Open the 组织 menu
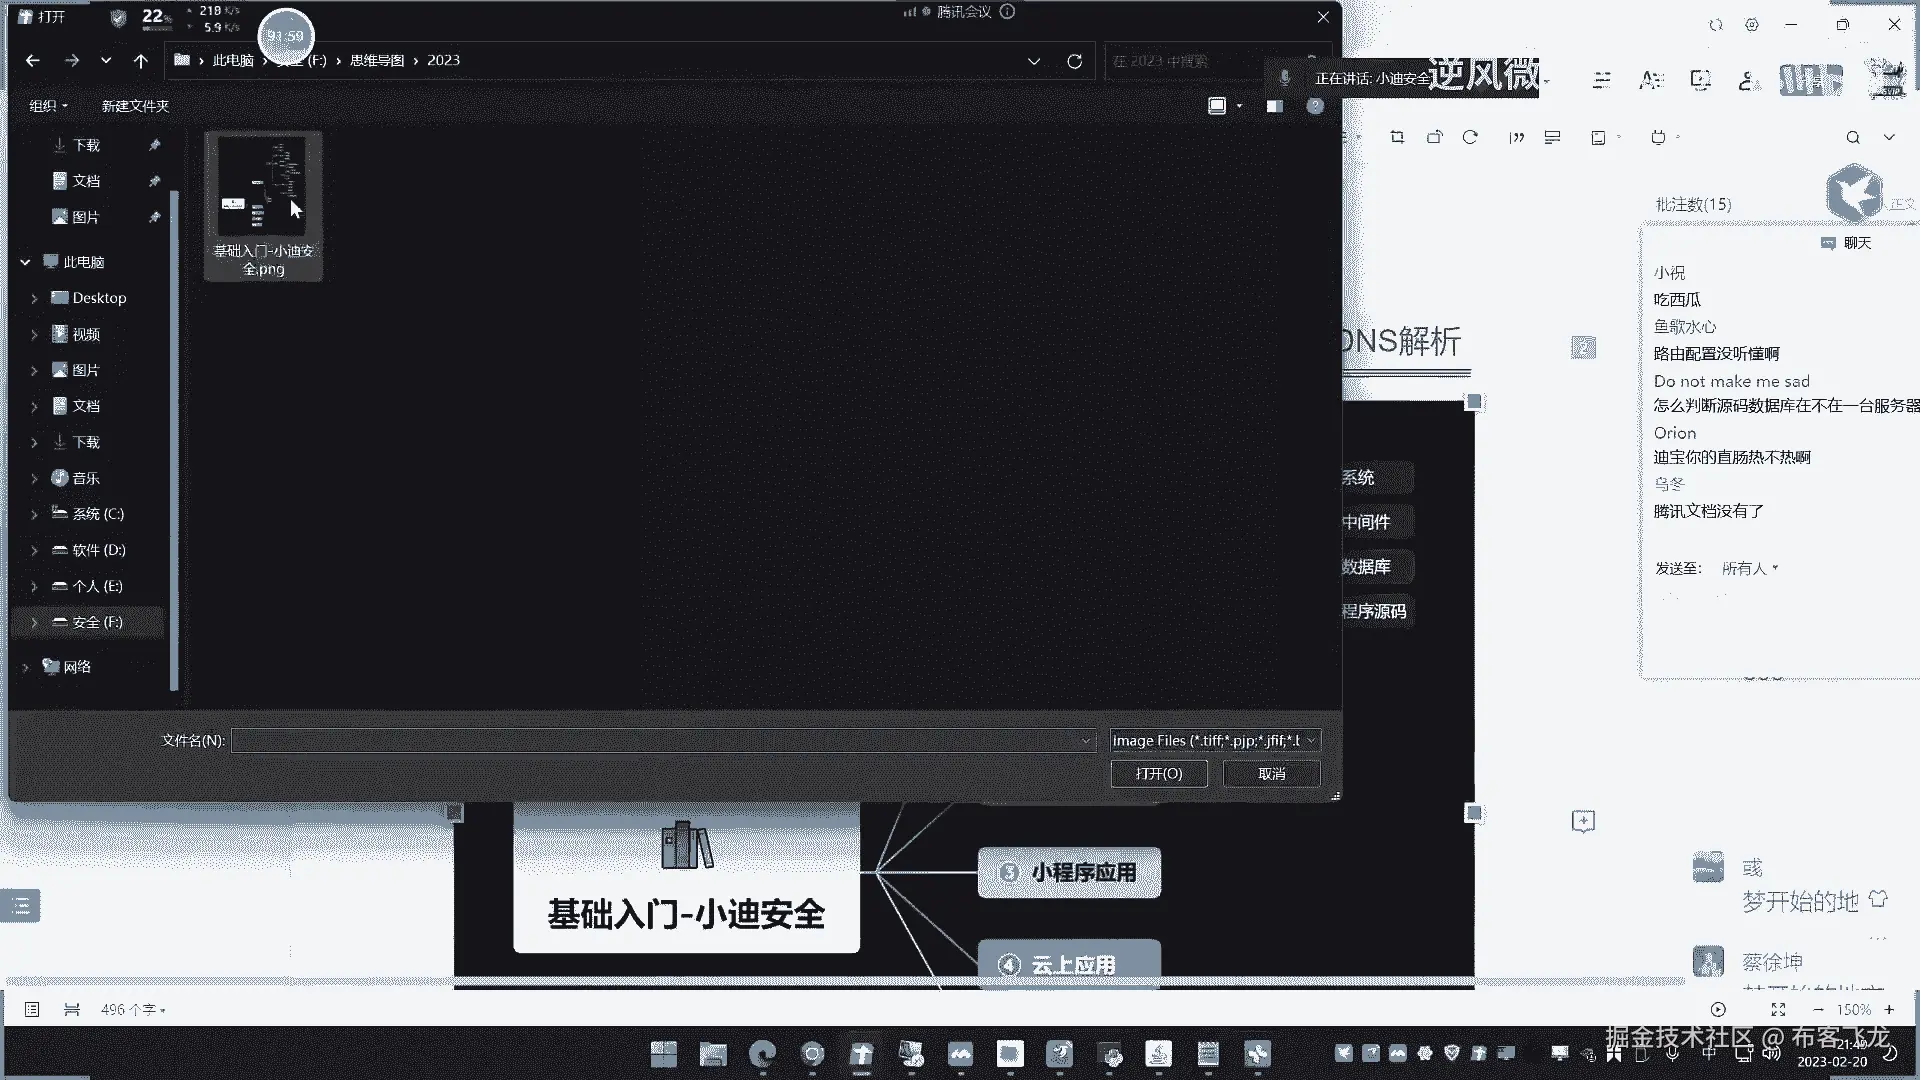Screen dimensions: 1920x1080 (48, 106)
